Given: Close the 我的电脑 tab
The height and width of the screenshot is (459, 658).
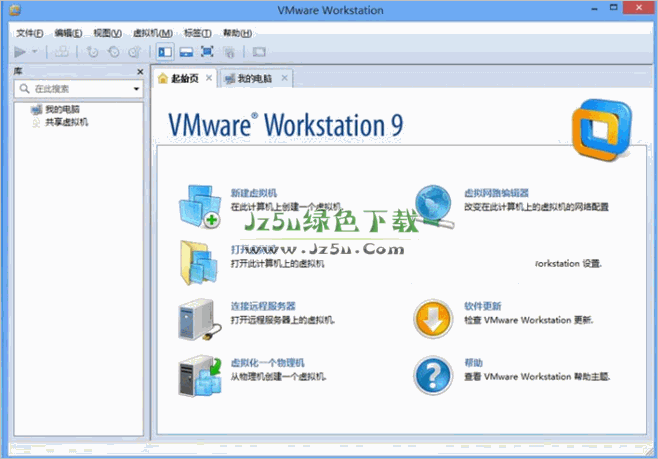Looking at the screenshot, I should click(x=285, y=78).
